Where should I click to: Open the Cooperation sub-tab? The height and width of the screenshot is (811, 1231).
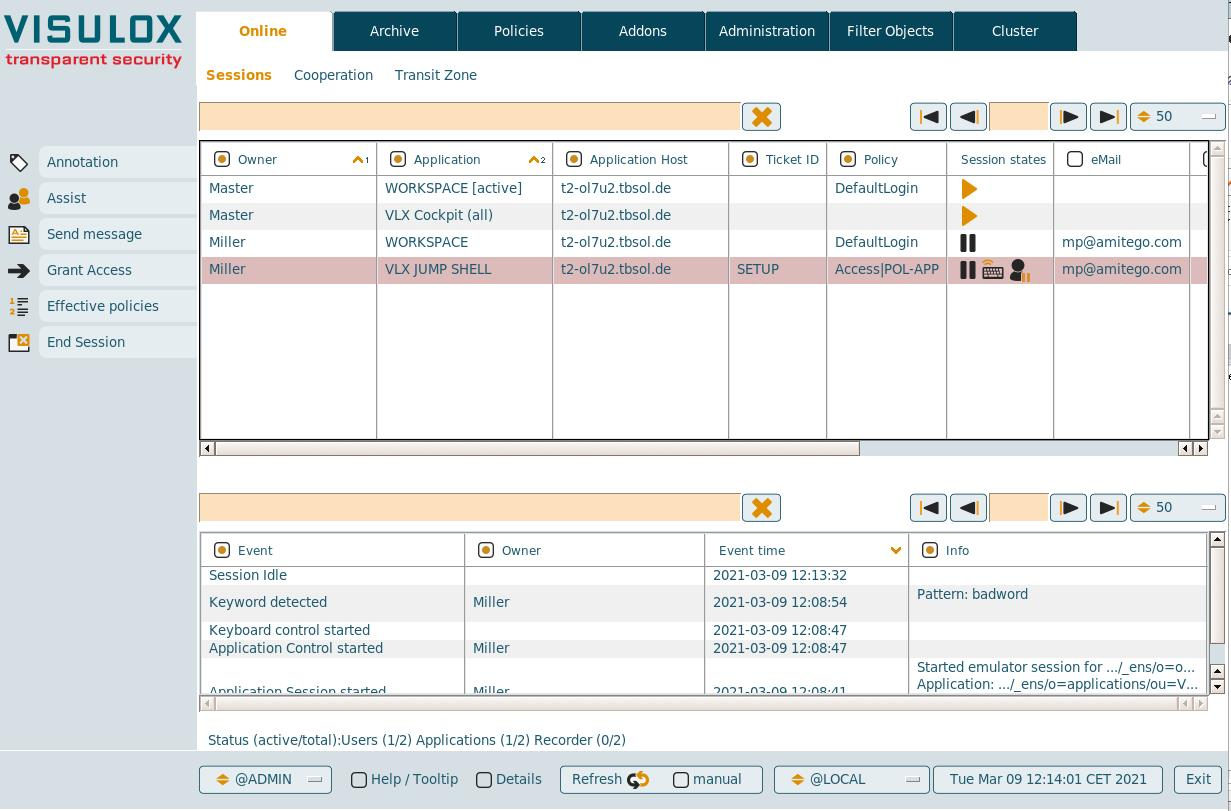click(333, 75)
